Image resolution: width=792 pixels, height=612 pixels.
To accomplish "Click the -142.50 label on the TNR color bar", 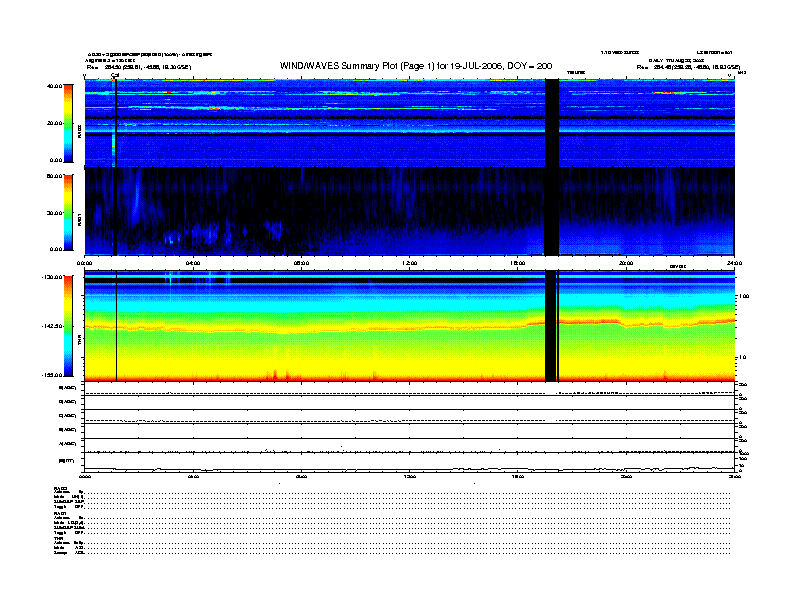I will 53,326.
